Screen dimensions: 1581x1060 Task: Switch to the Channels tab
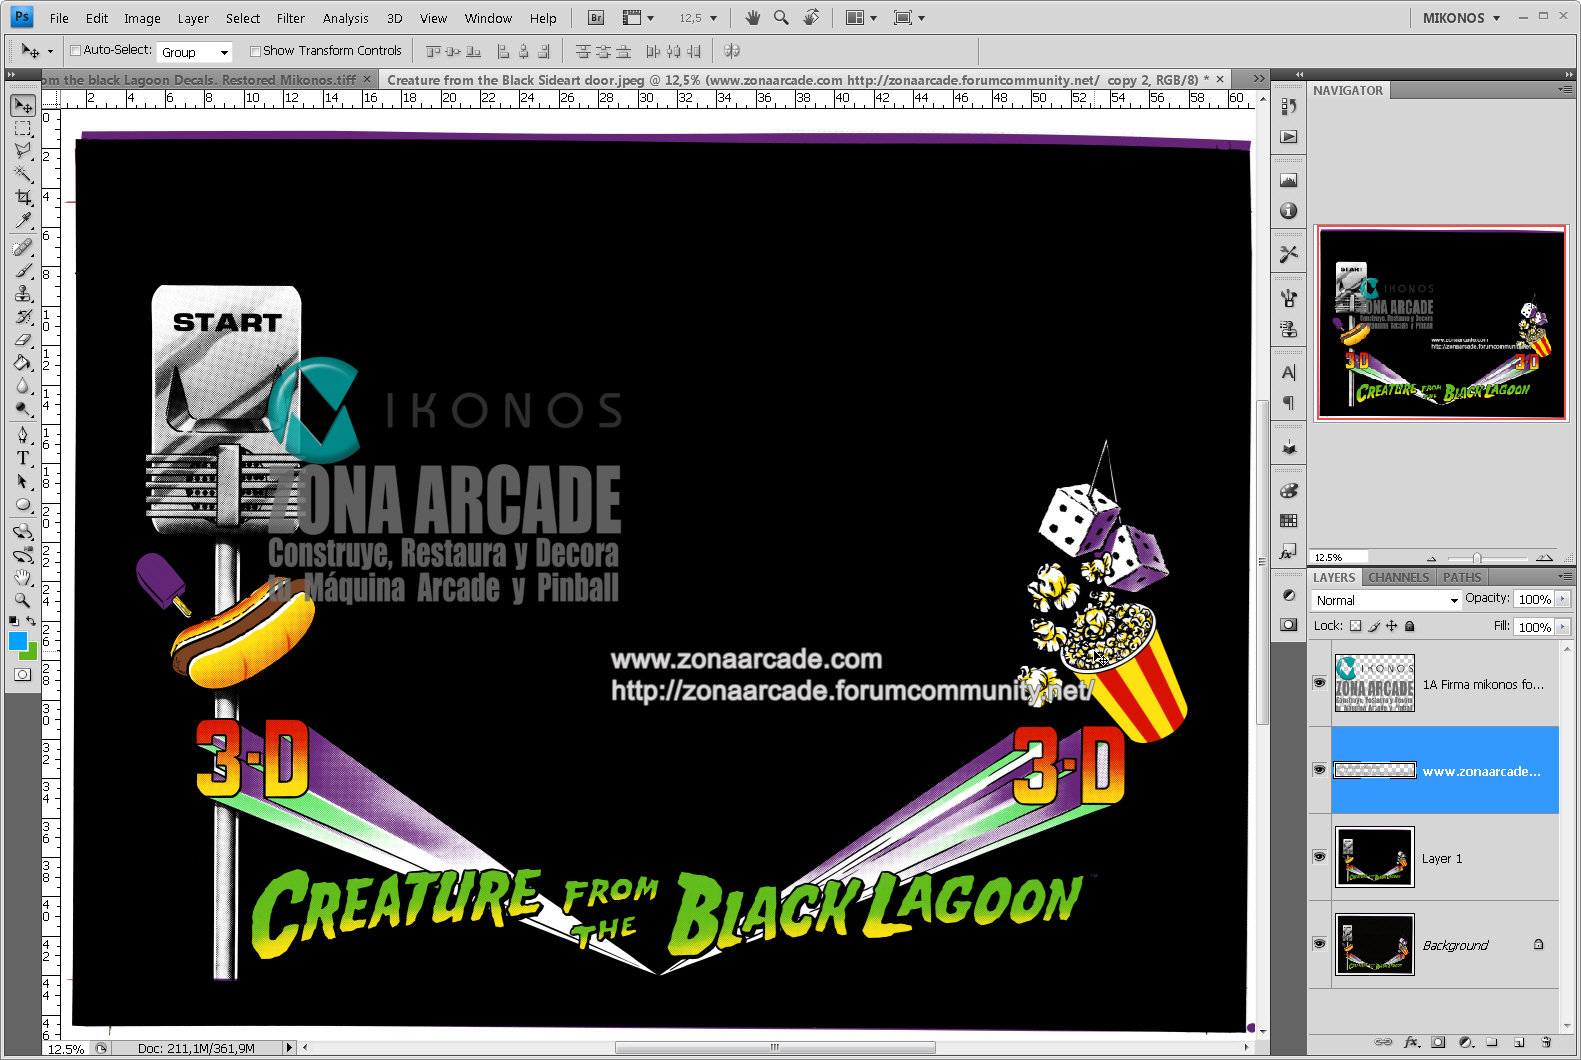coord(1398,577)
